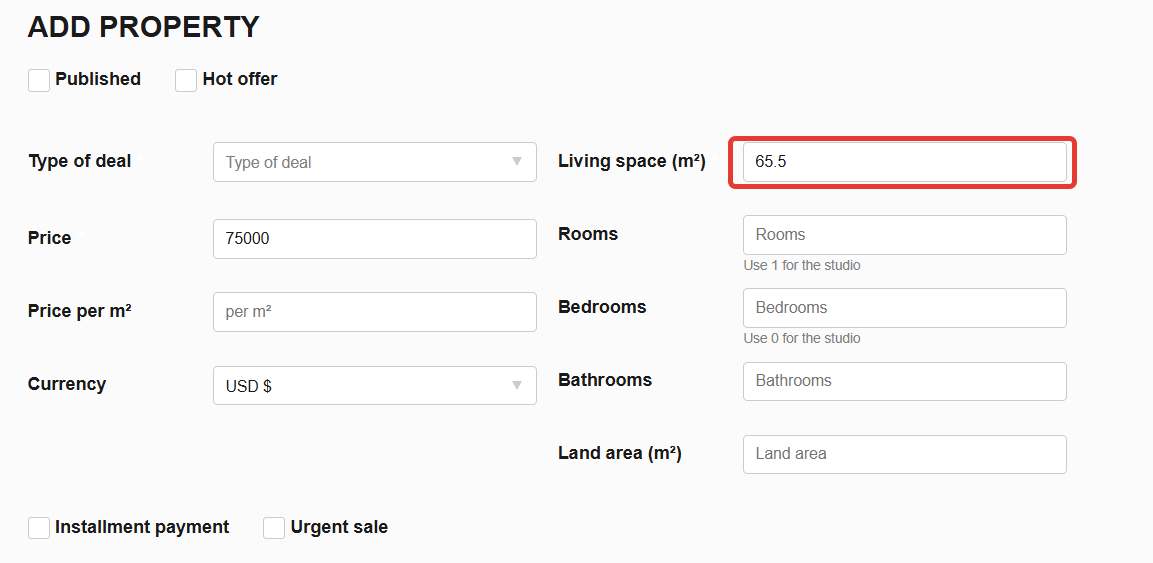Mark the listing as Urgent sale
Image resolution: width=1153 pixels, height=563 pixels.
point(274,528)
